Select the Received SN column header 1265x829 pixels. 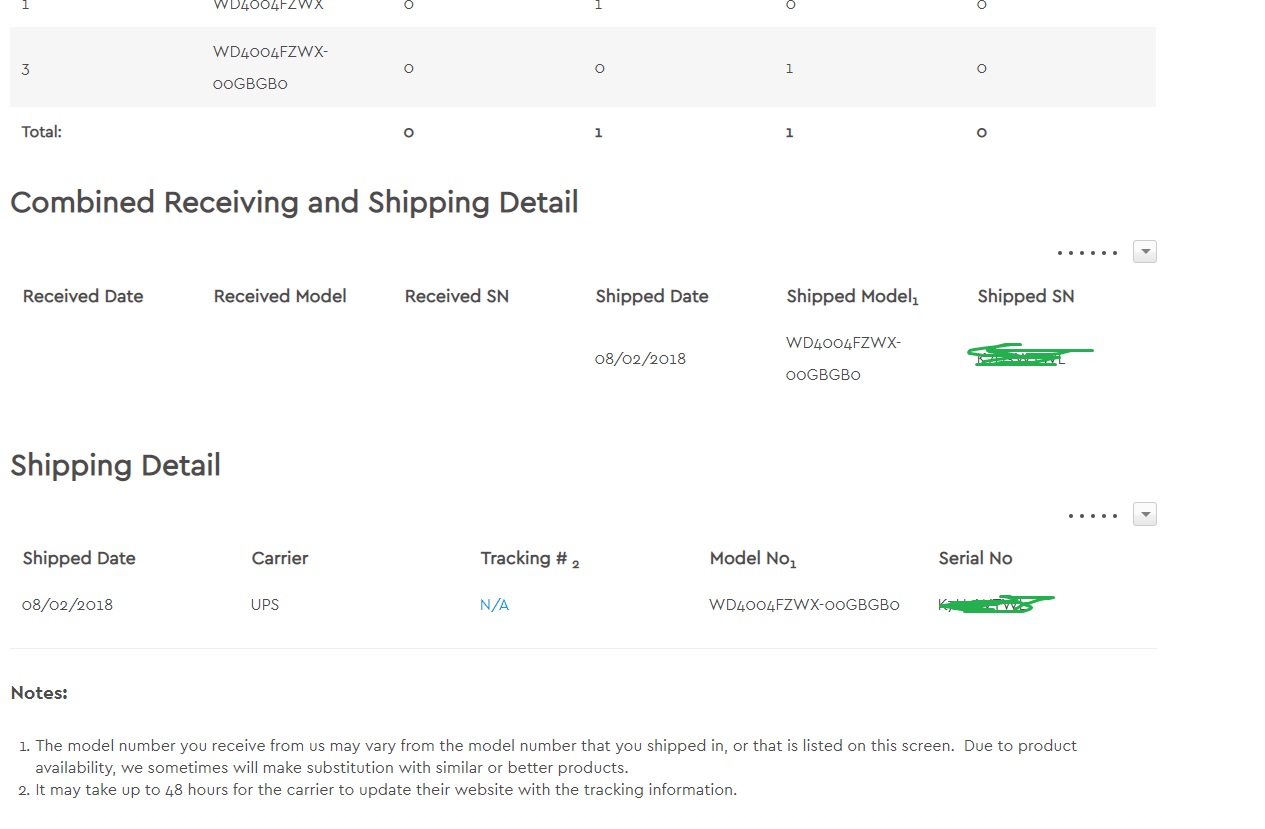click(457, 296)
